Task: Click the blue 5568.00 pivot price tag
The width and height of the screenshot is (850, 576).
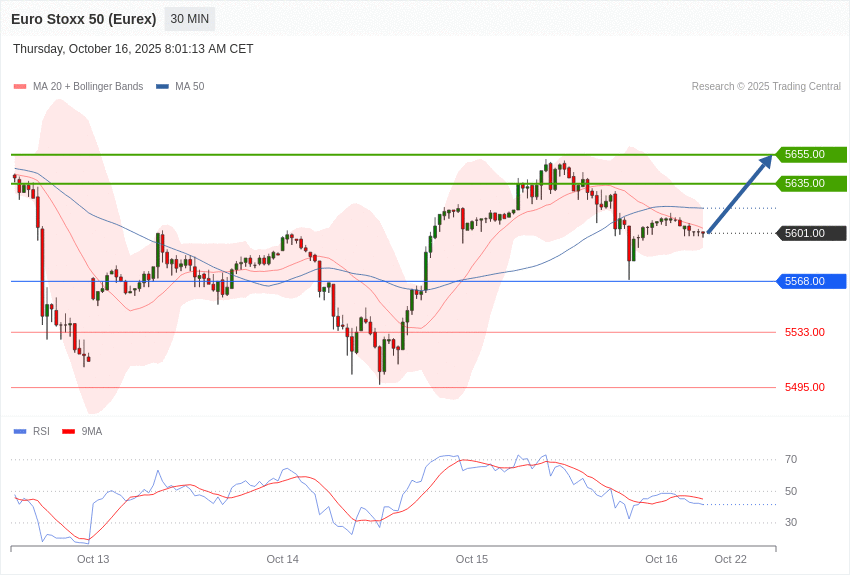Action: click(810, 282)
